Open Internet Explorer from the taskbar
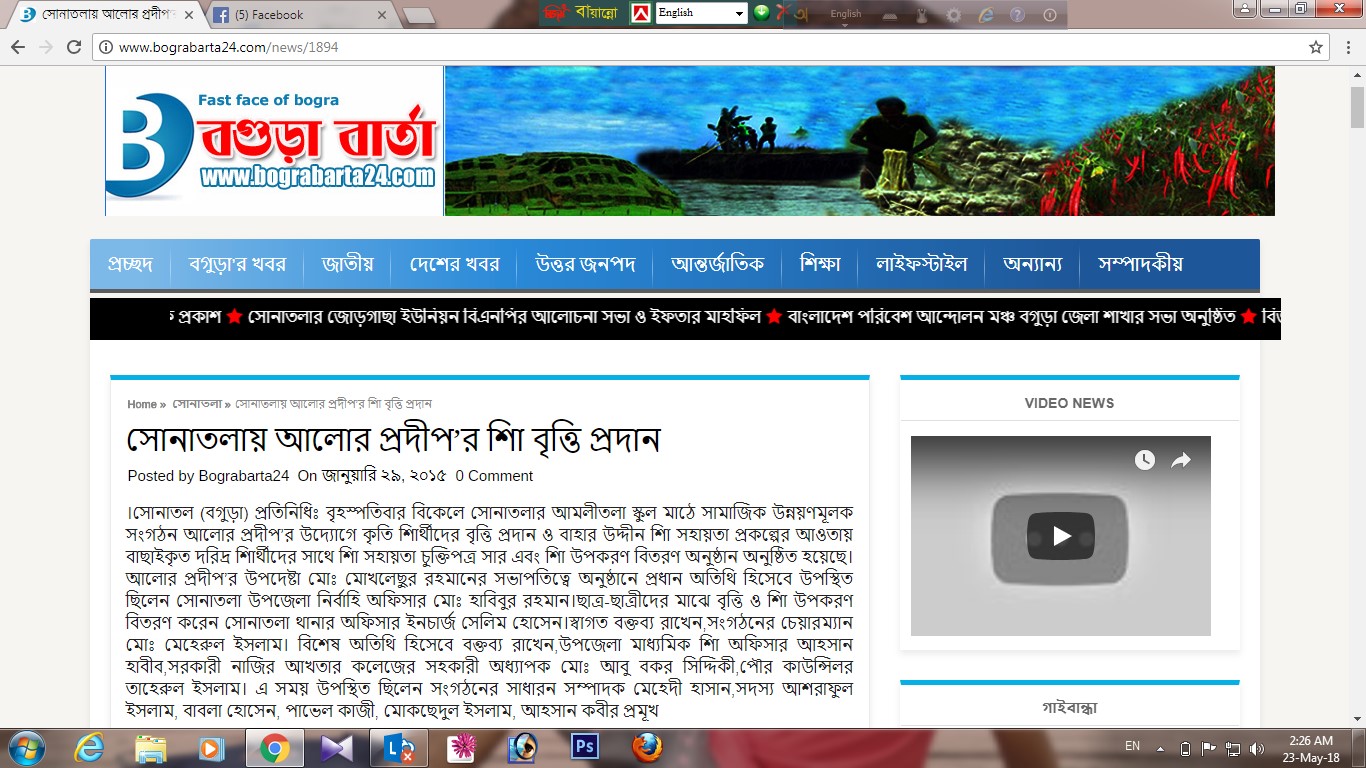Image resolution: width=1366 pixels, height=768 pixels. coord(88,748)
